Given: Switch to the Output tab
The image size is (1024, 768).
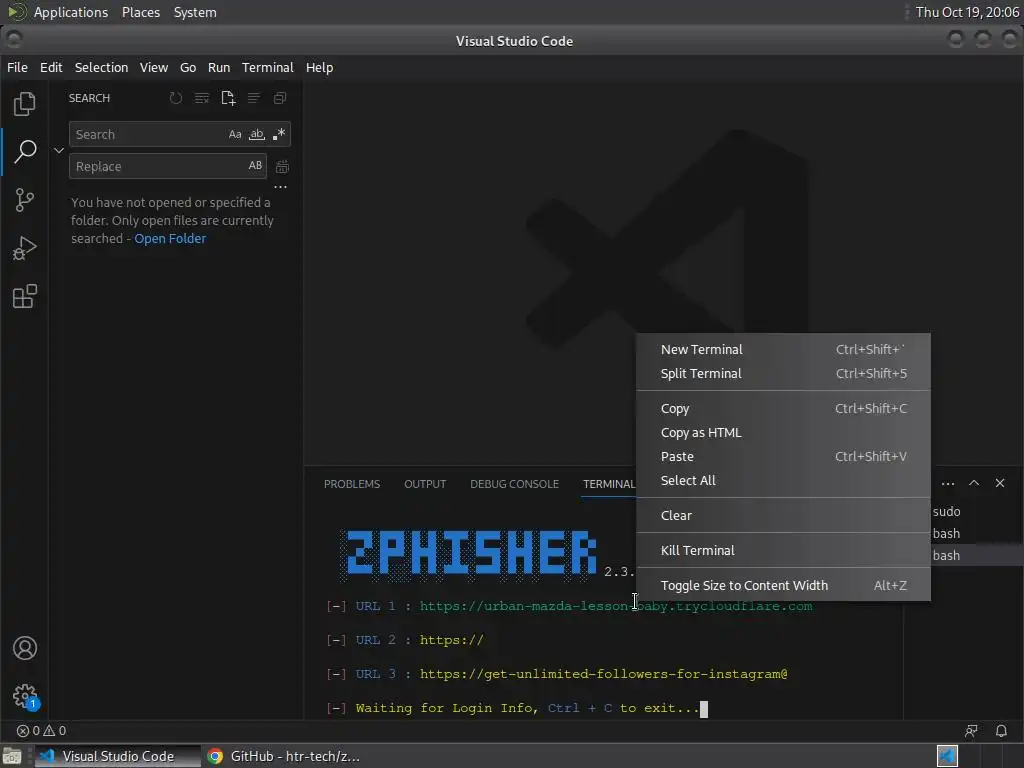Looking at the screenshot, I should click(425, 484).
